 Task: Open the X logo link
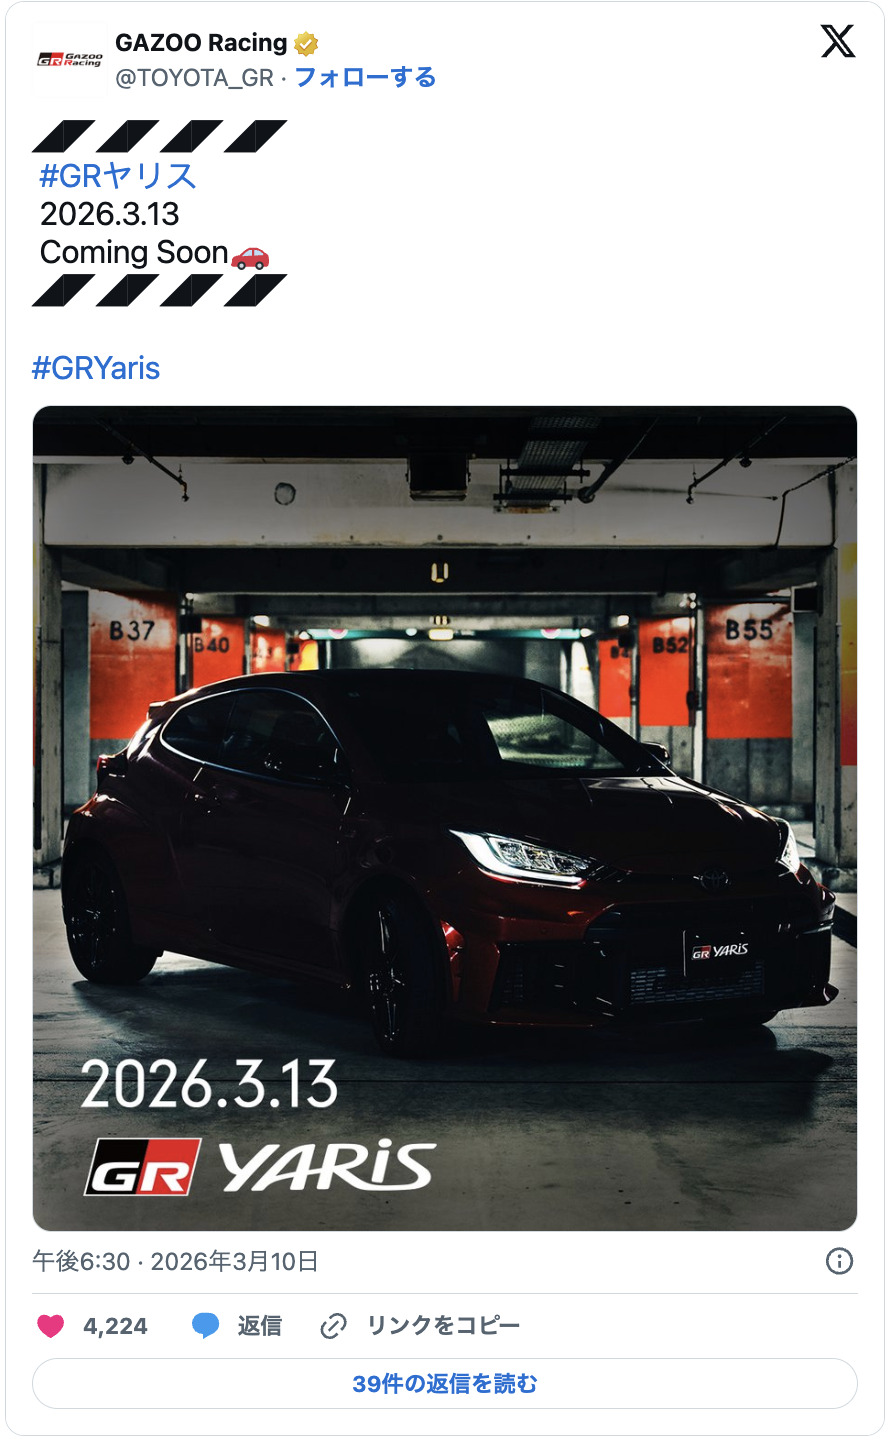838,42
